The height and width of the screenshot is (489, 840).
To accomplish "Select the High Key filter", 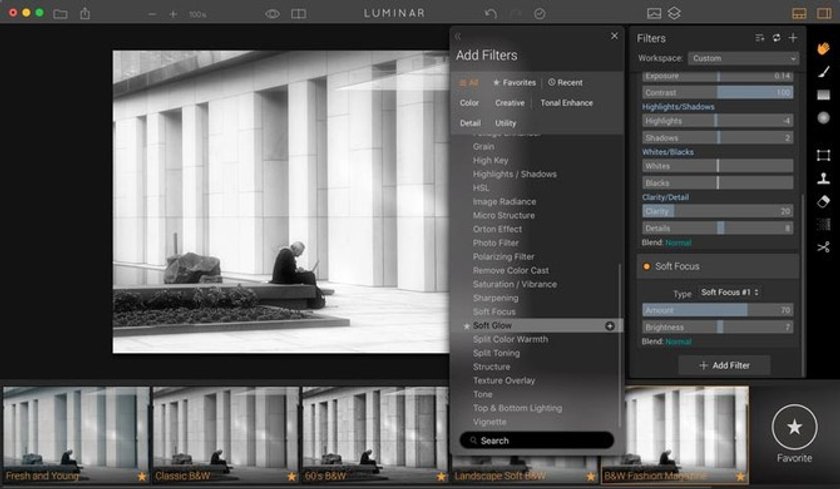I will click(x=490, y=160).
